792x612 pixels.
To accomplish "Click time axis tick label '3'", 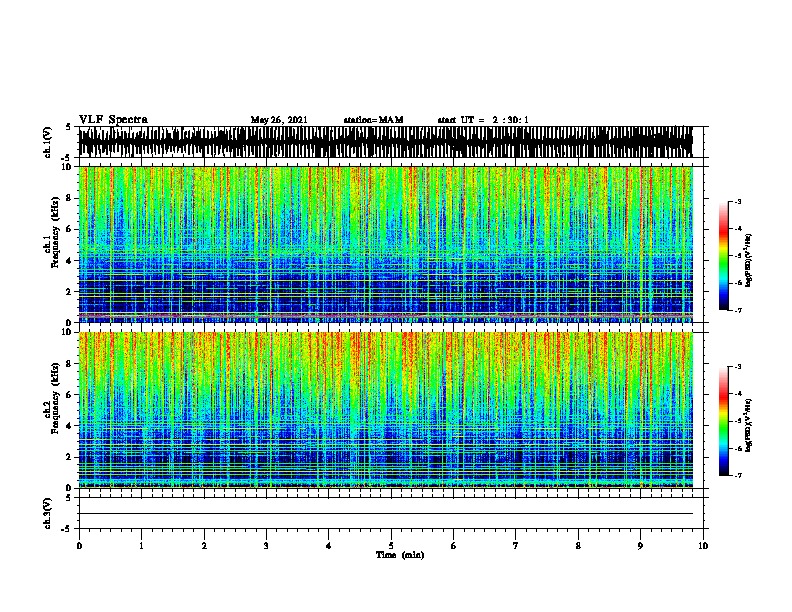I will [266, 546].
